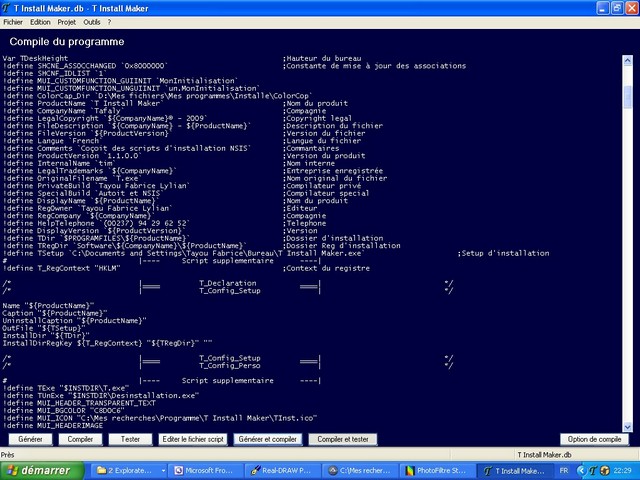Image resolution: width=640 pixels, height=480 pixels.
Task: Click line '!define HelpTelephone'
Action: (x=96, y=223)
